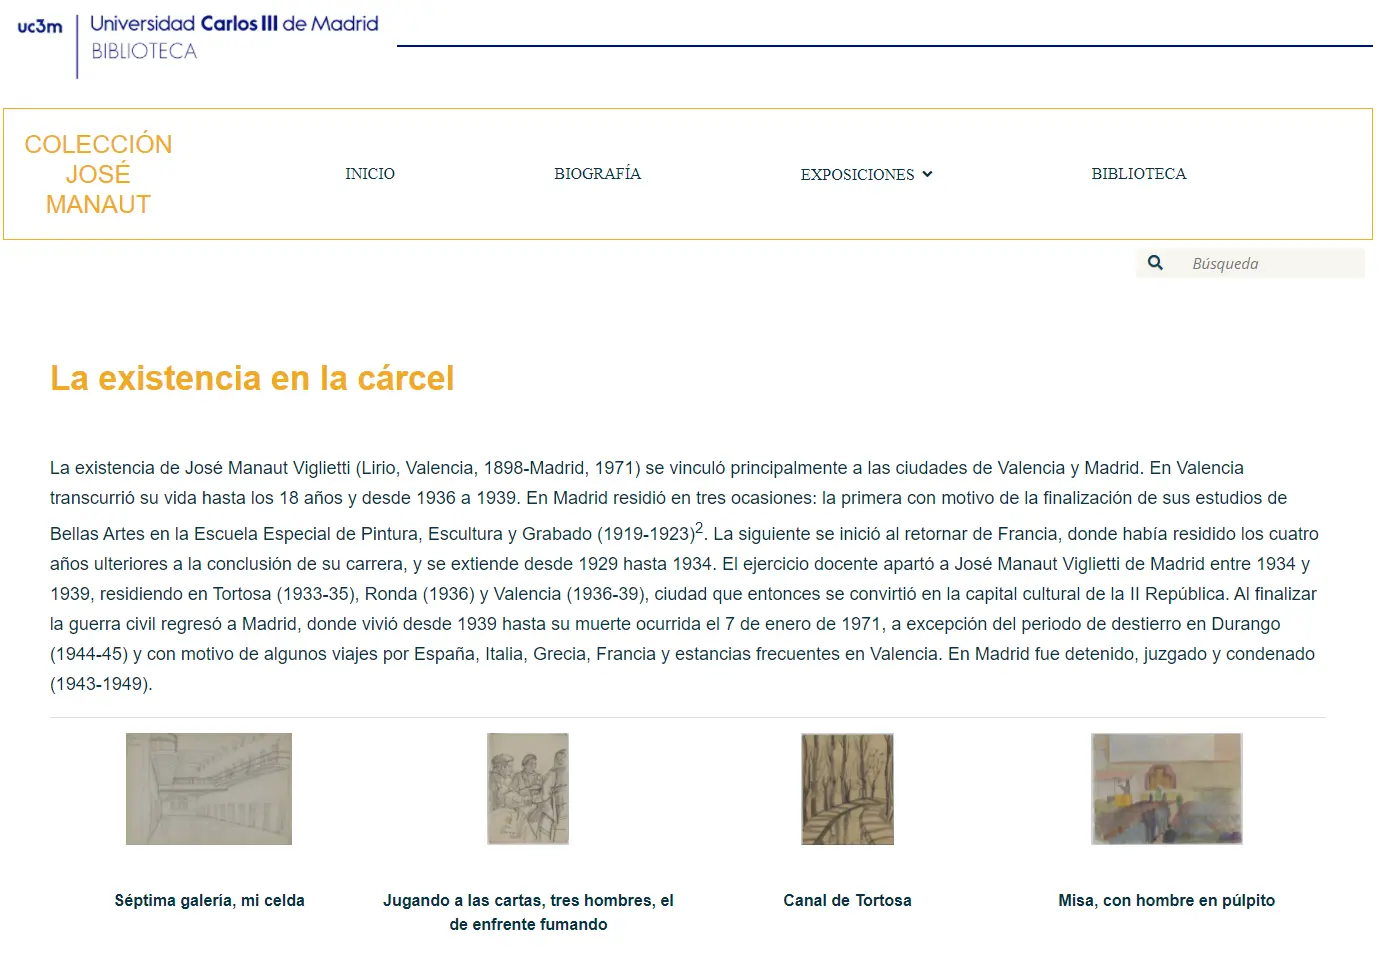Click the search magnifier icon
Image resolution: width=1381 pixels, height=955 pixels.
[x=1155, y=263]
